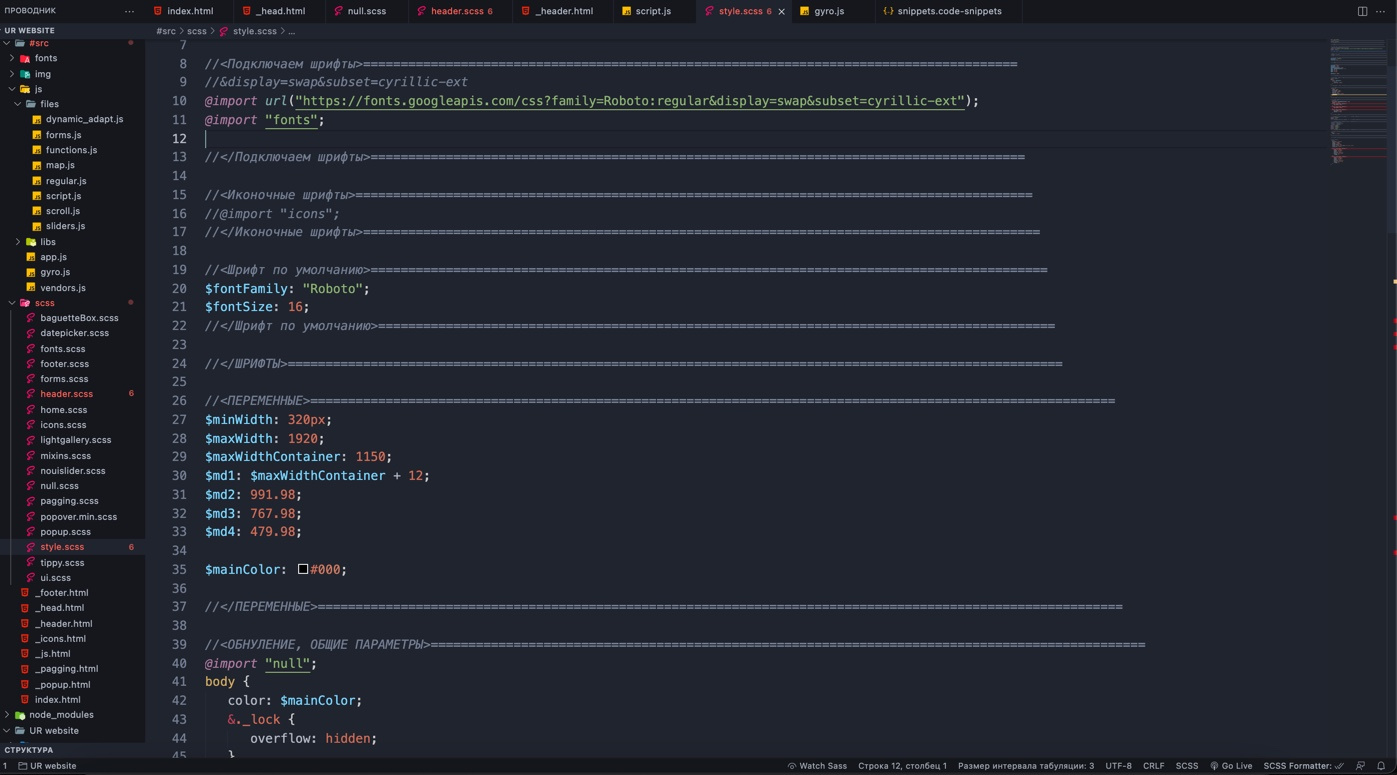Open vendors.js file

[x=63, y=288]
